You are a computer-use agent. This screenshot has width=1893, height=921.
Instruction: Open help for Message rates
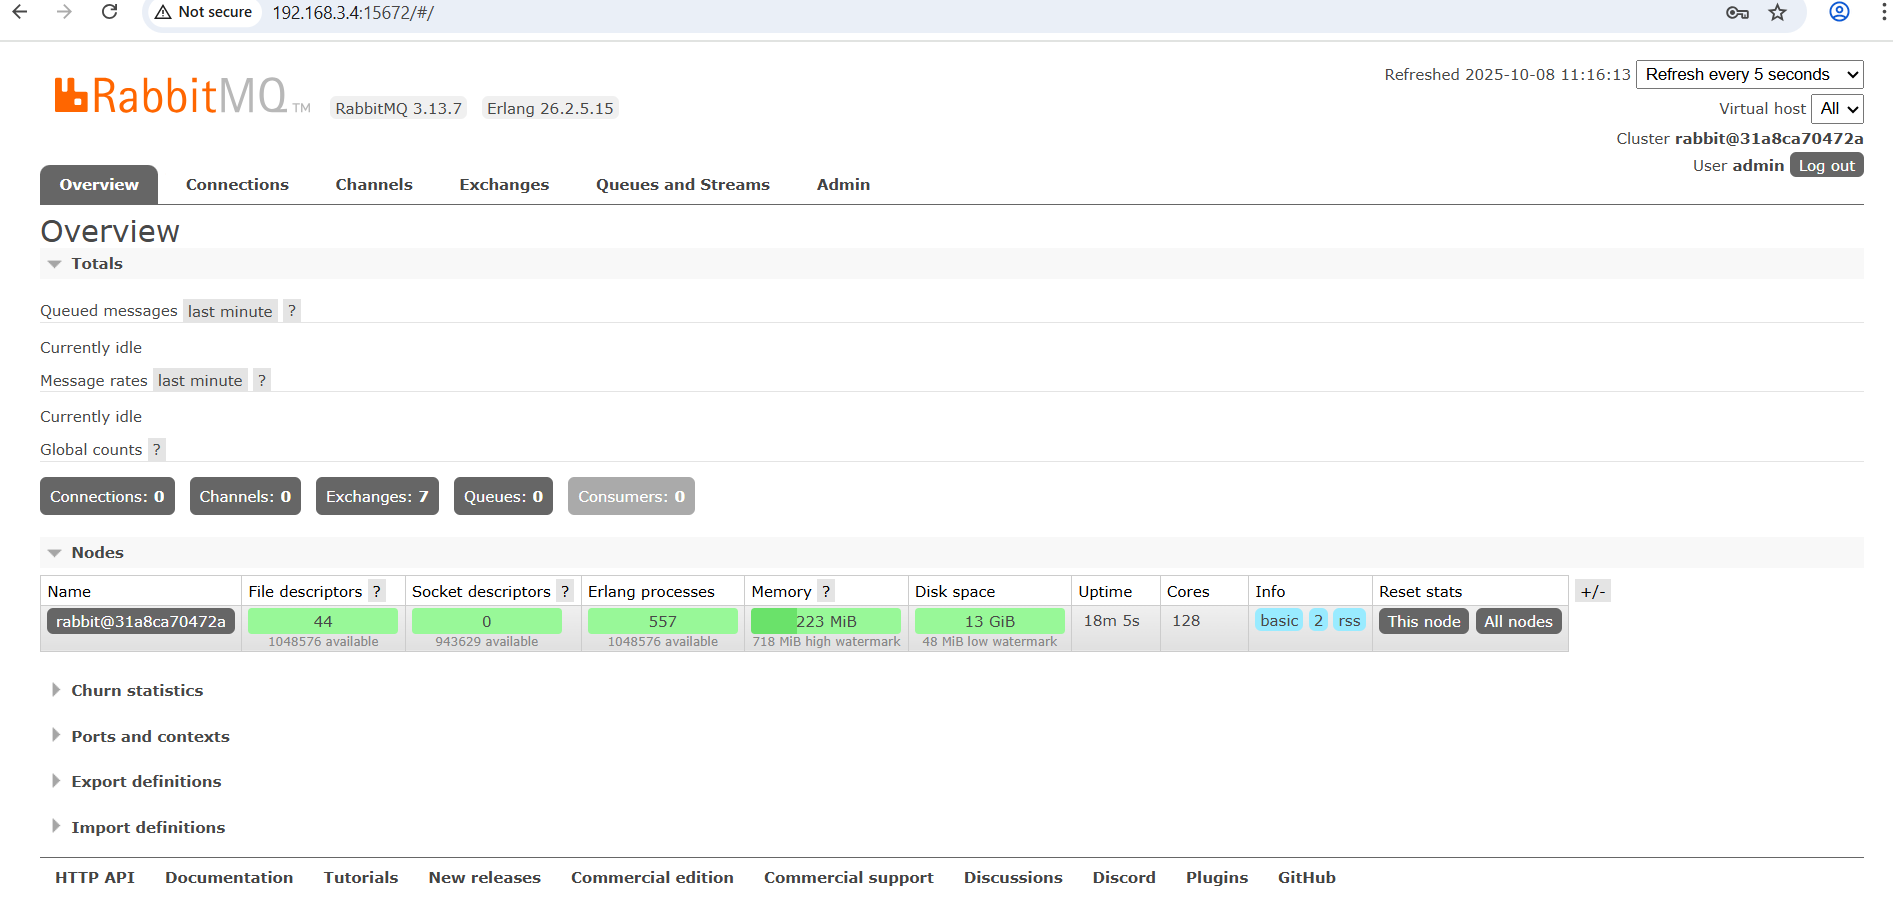click(262, 380)
